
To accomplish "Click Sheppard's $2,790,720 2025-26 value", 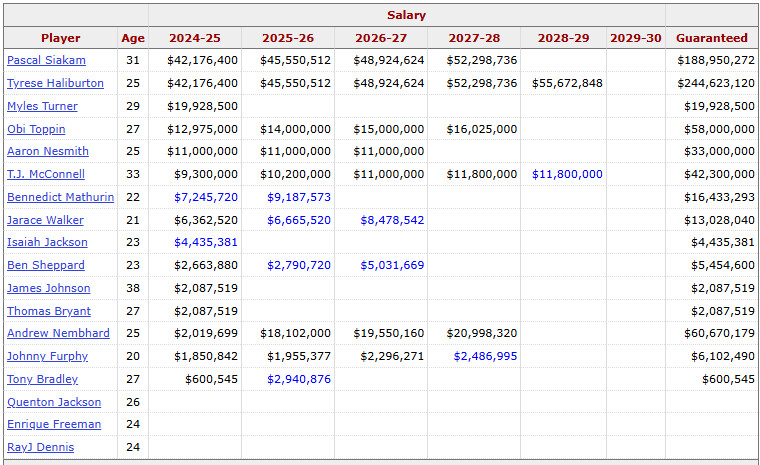I will click(299, 266).
